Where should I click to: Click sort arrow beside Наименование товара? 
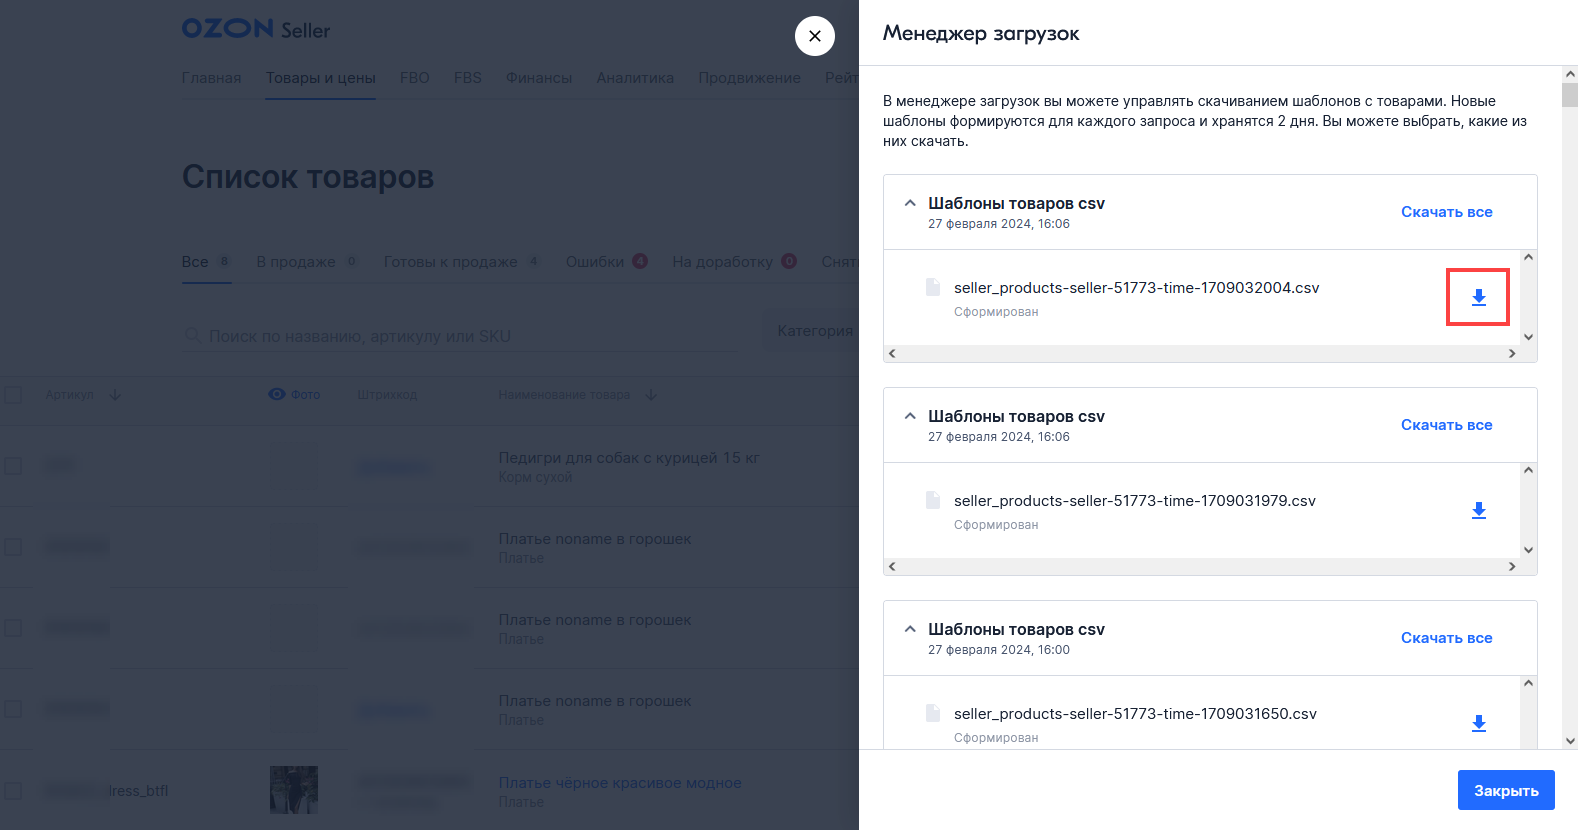(x=651, y=395)
